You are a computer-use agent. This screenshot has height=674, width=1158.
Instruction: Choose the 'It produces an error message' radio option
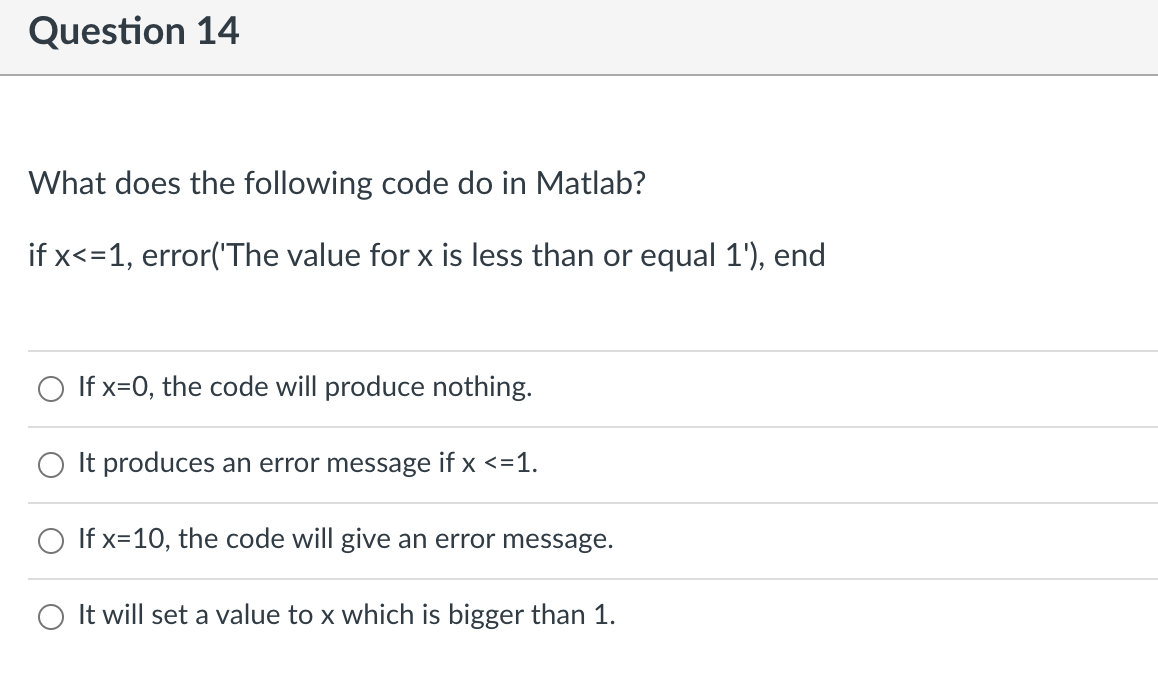coord(51,464)
